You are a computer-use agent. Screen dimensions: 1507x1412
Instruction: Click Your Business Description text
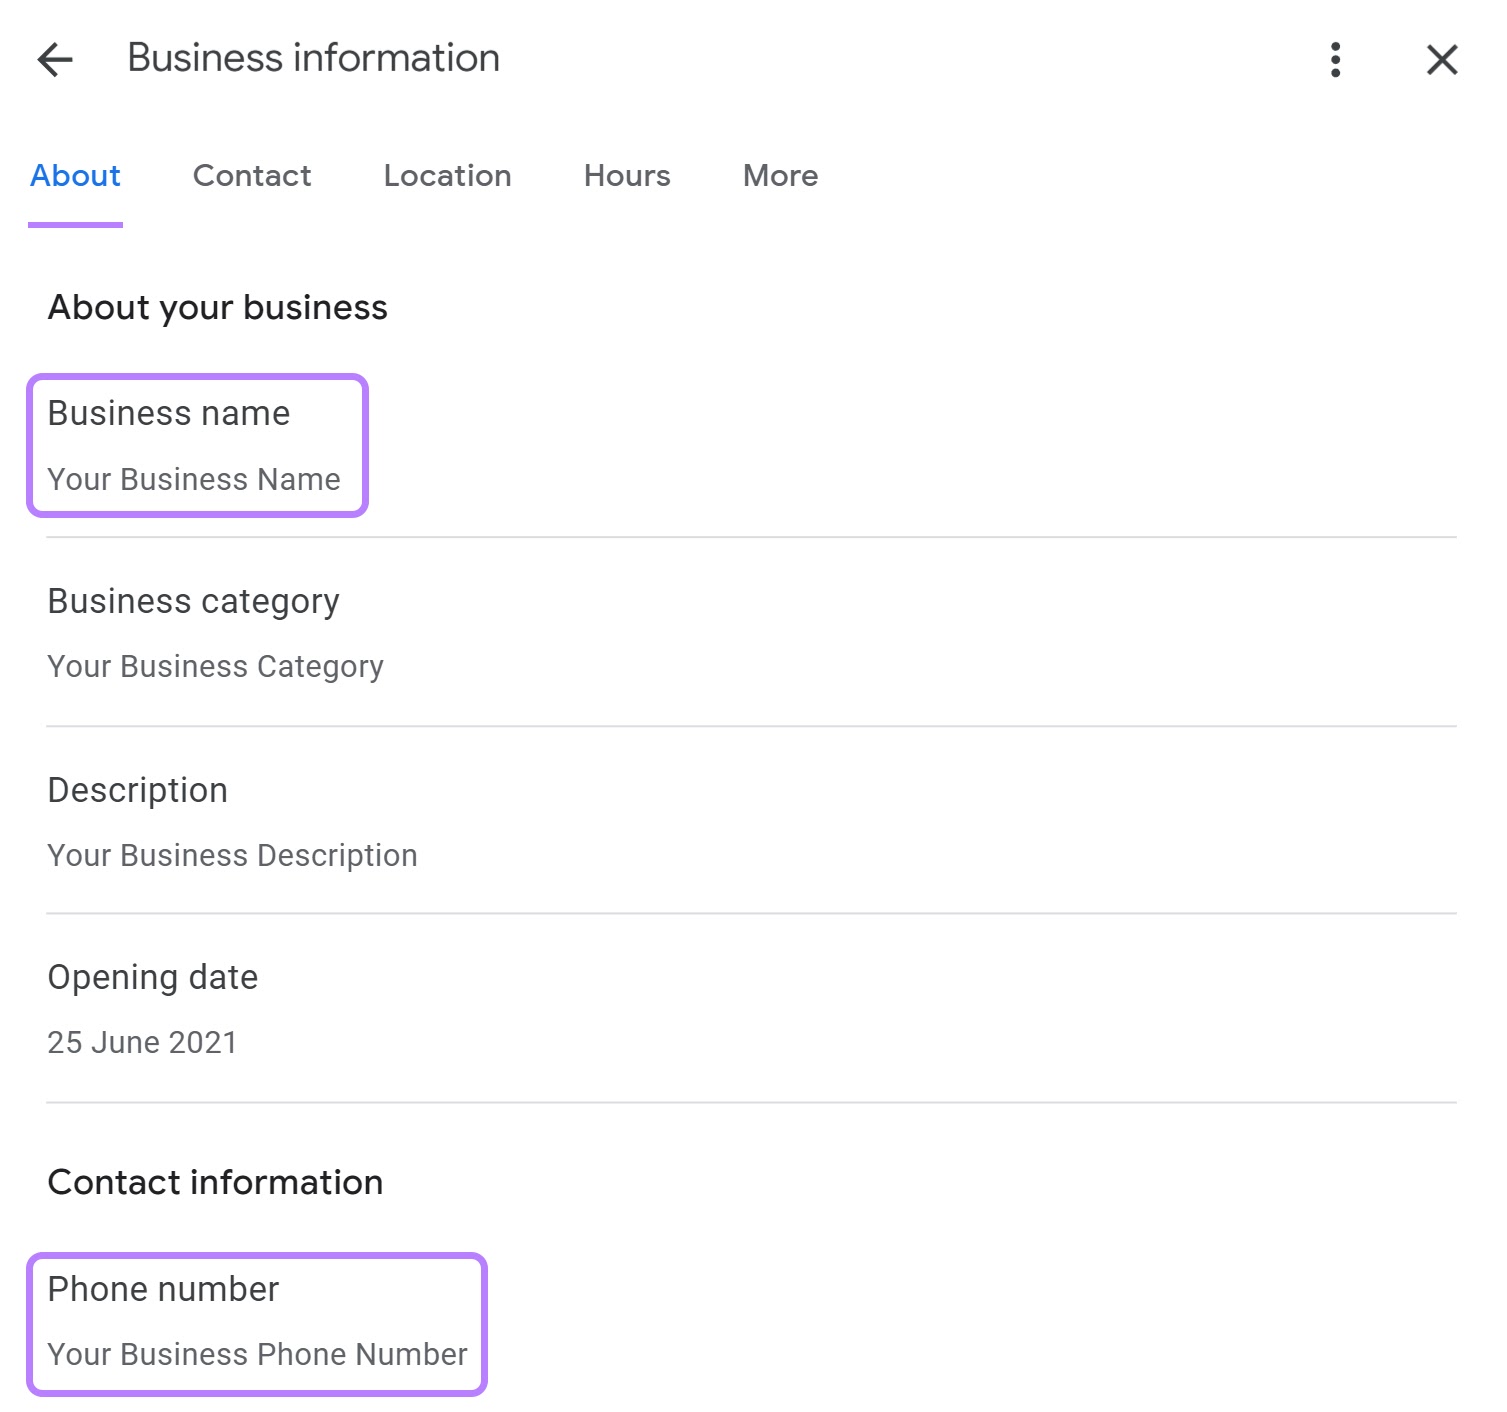click(232, 855)
